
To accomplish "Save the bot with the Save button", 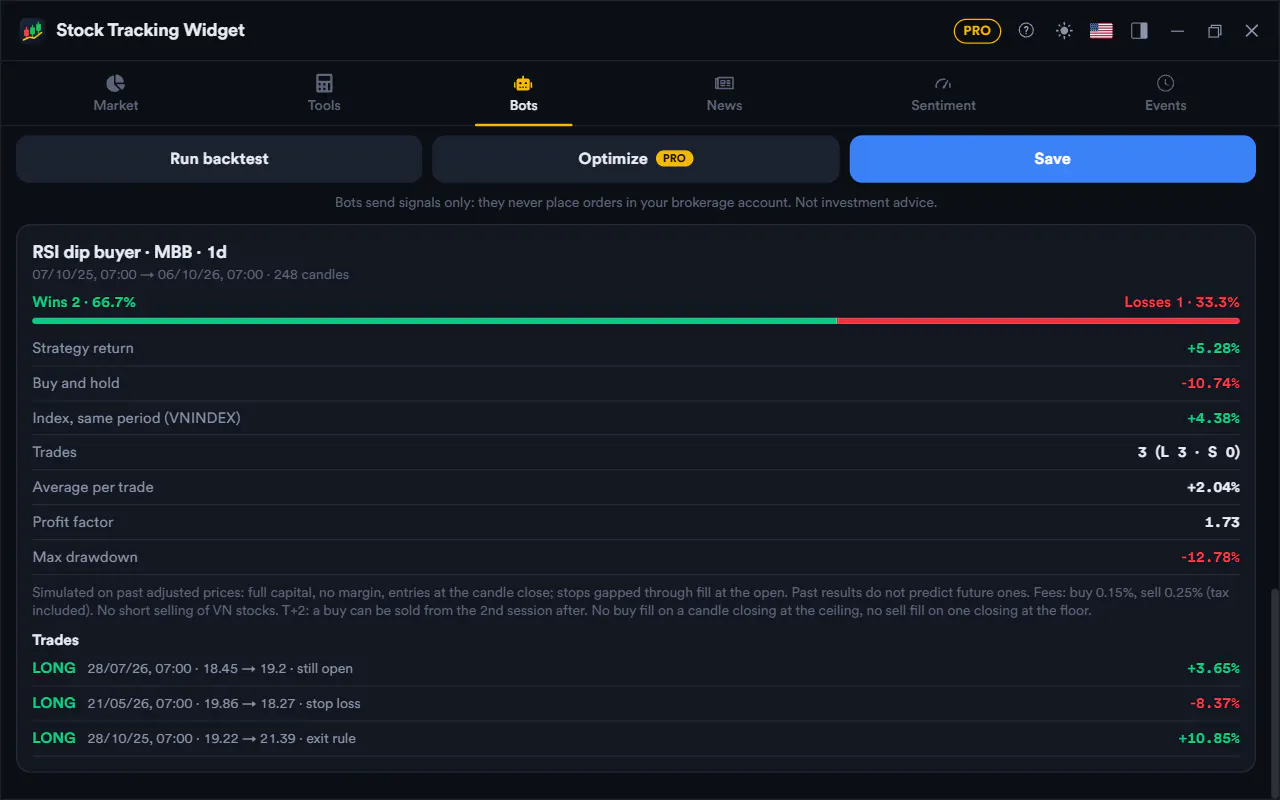I will pyautogui.click(x=1052, y=159).
